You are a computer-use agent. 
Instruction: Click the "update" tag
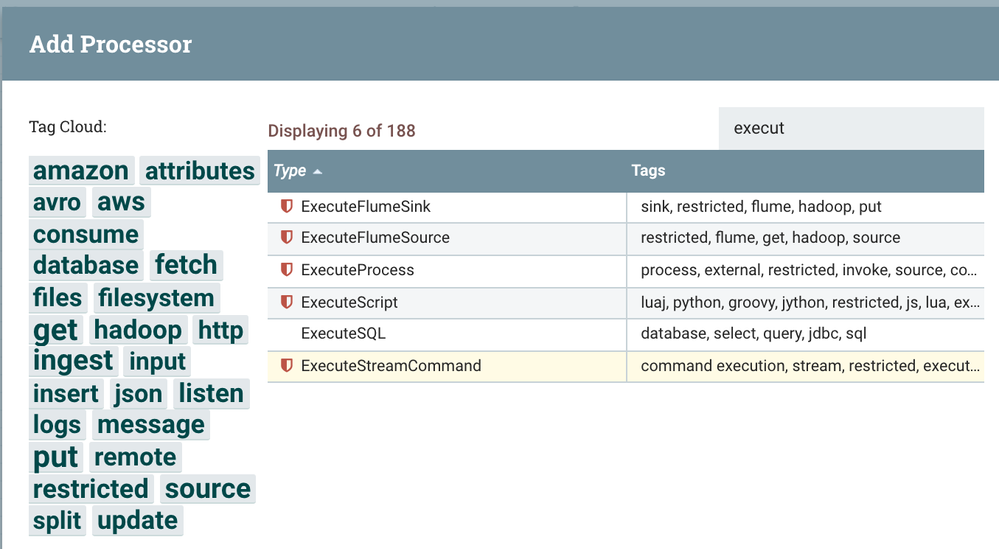tap(138, 521)
